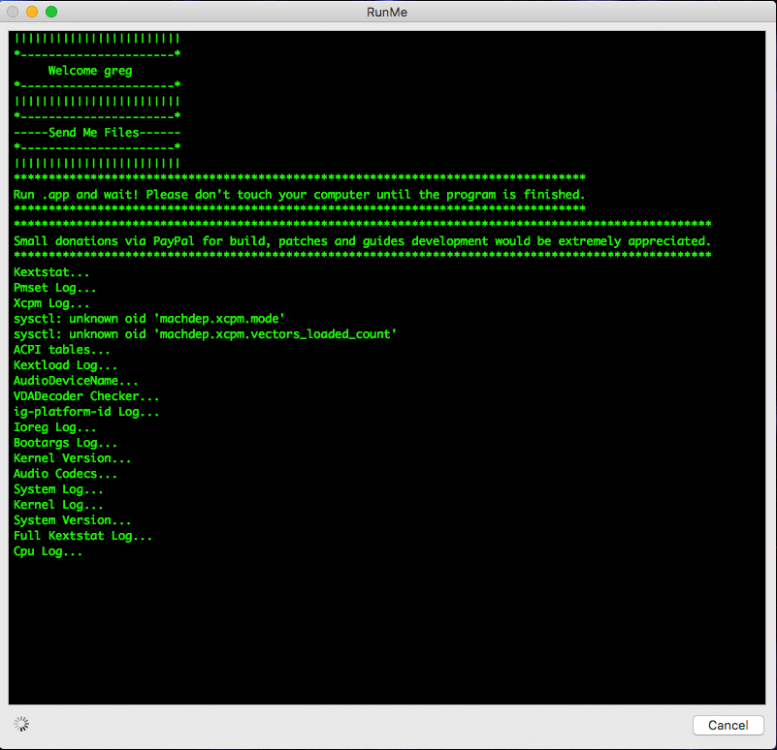
Task: Click the spinning progress indicator
Action: [21, 724]
